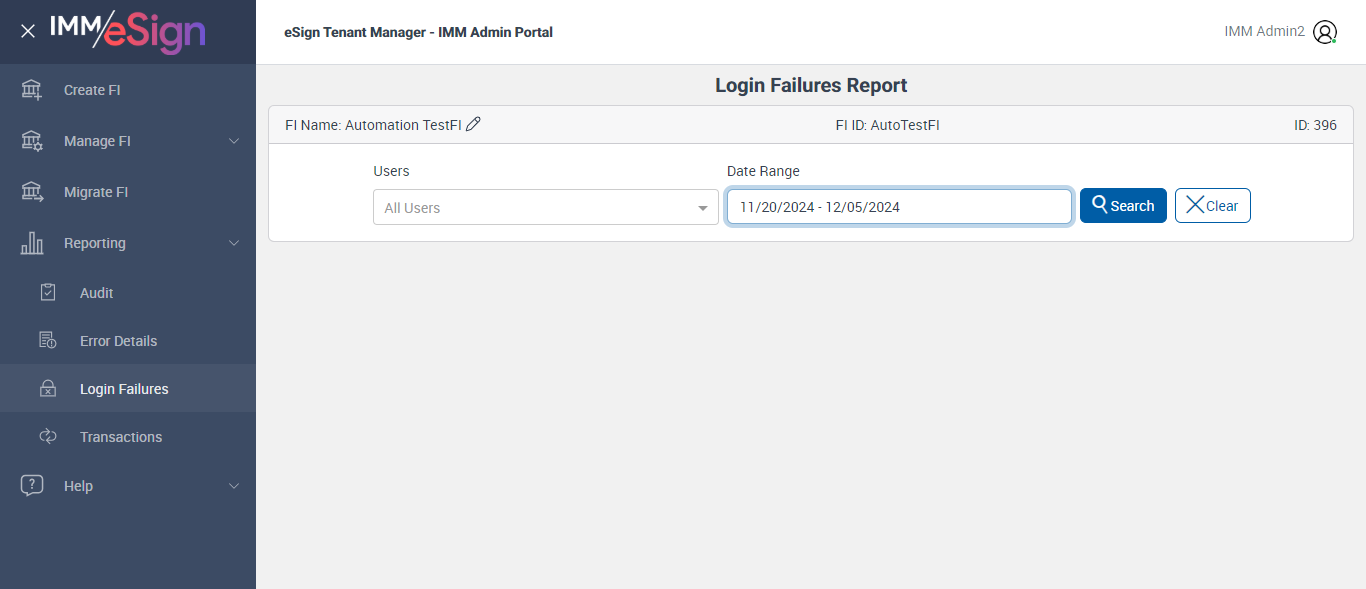1366x589 pixels.
Task: Click the Clear button
Action: (1212, 206)
